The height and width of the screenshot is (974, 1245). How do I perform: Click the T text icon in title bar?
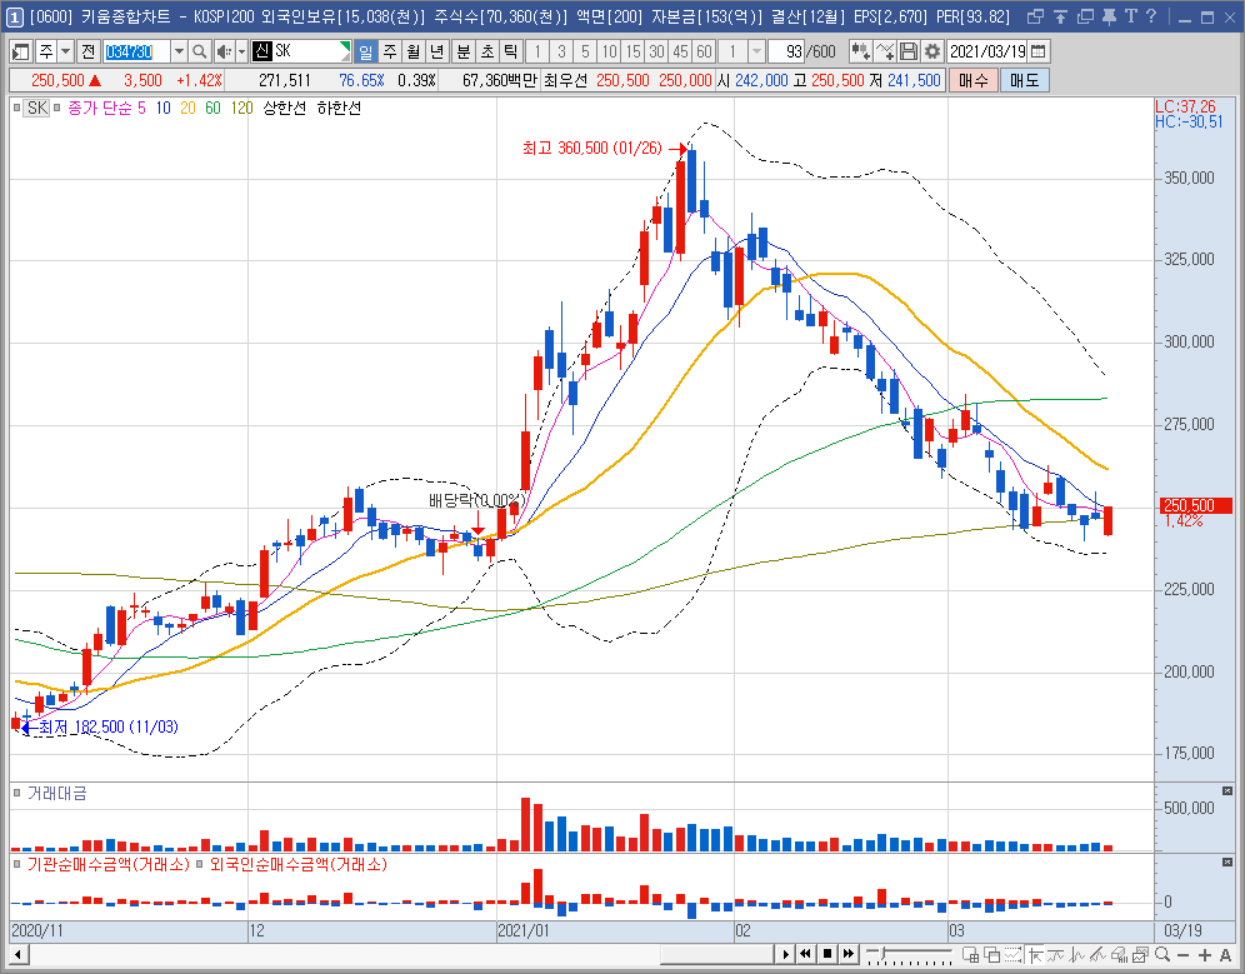click(1130, 16)
